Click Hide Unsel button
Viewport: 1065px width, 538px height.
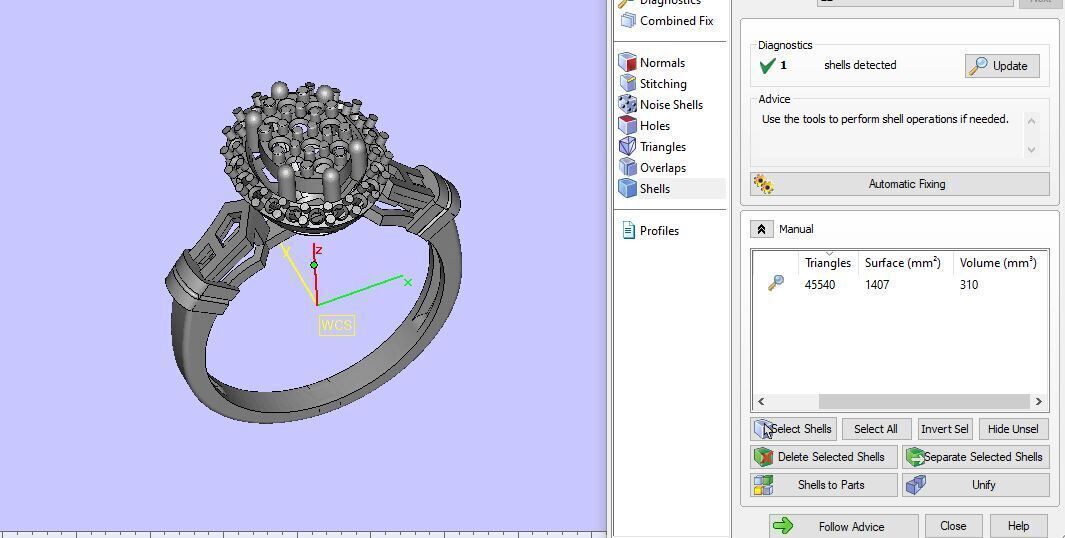pos(1013,429)
